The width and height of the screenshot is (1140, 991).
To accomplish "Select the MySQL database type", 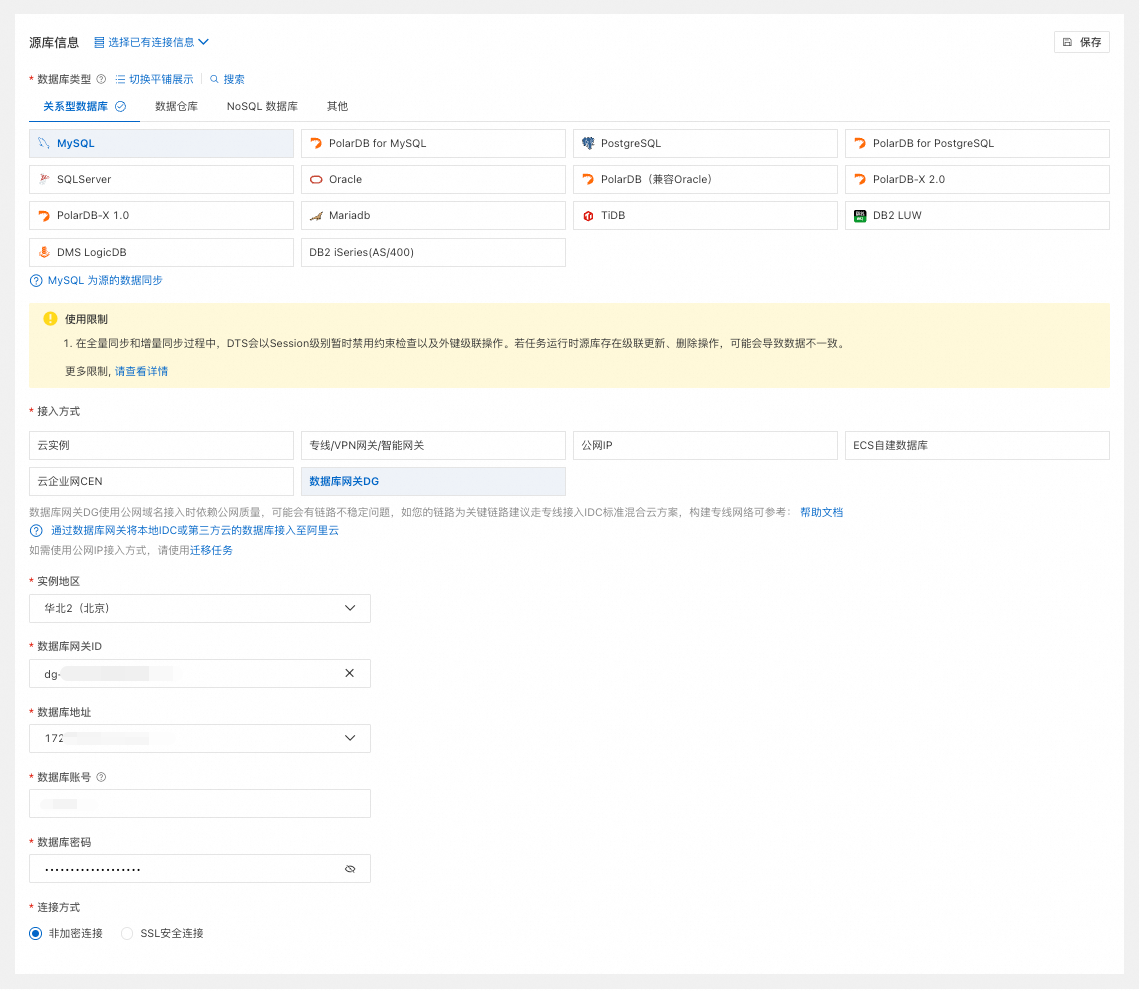I will click(161, 143).
